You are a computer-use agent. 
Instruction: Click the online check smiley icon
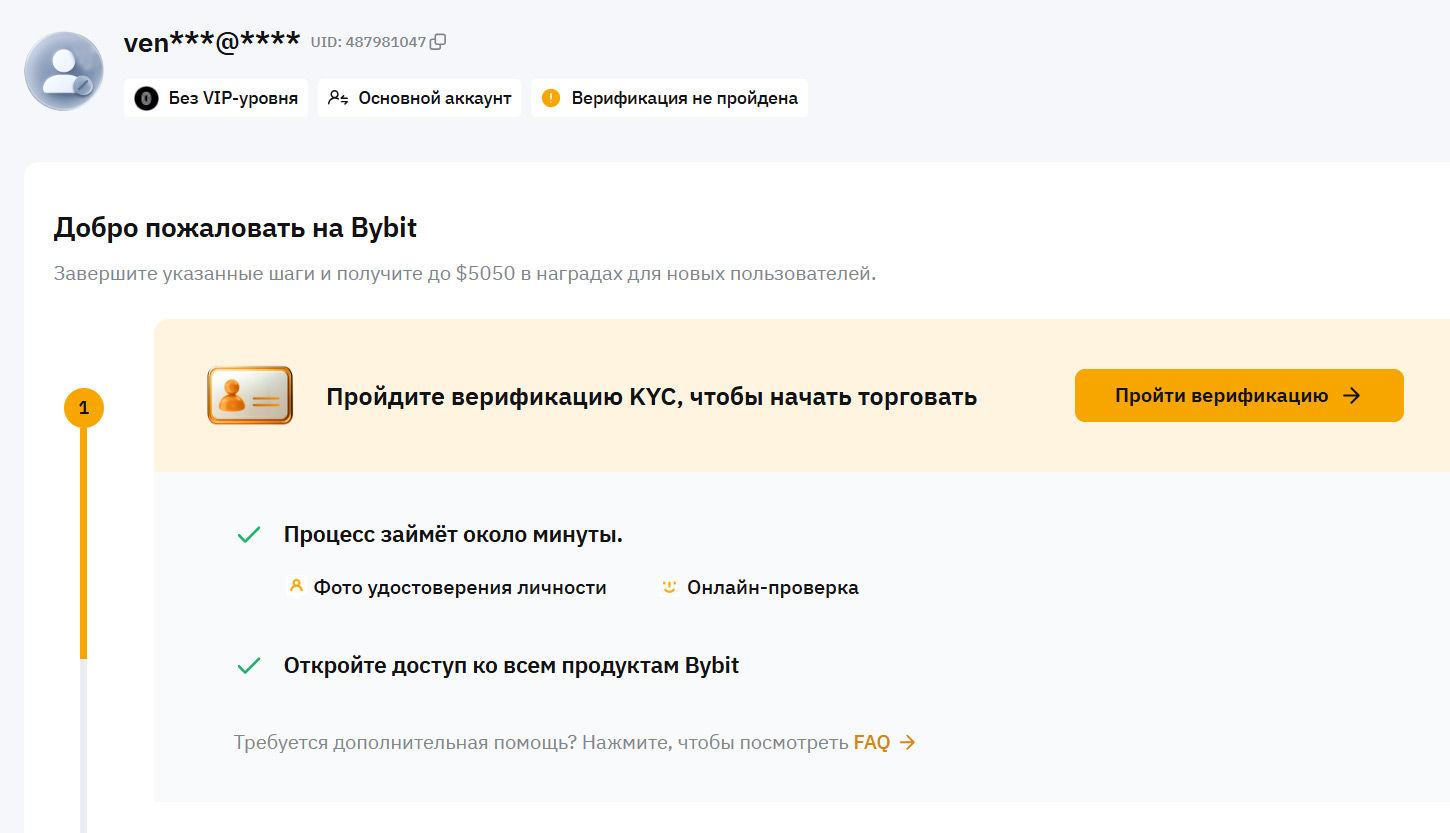click(670, 586)
